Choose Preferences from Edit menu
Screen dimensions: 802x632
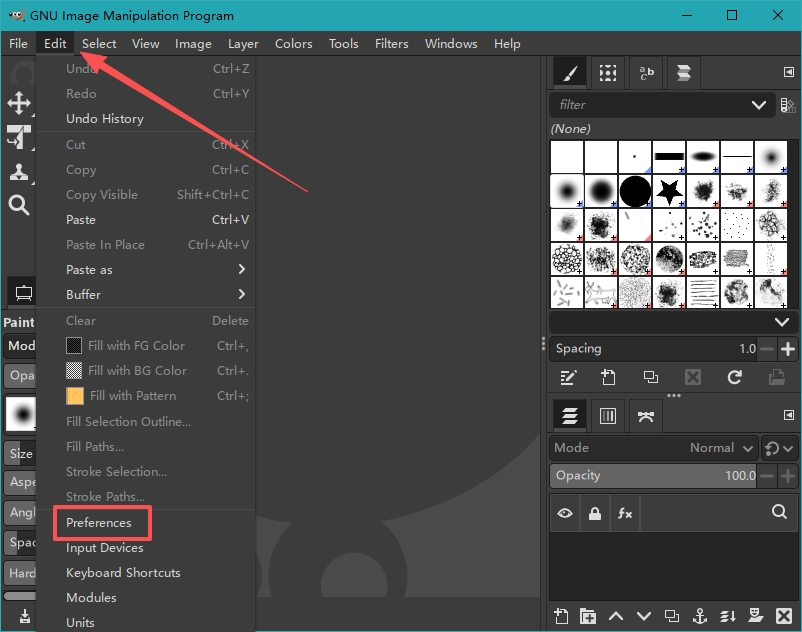(99, 523)
